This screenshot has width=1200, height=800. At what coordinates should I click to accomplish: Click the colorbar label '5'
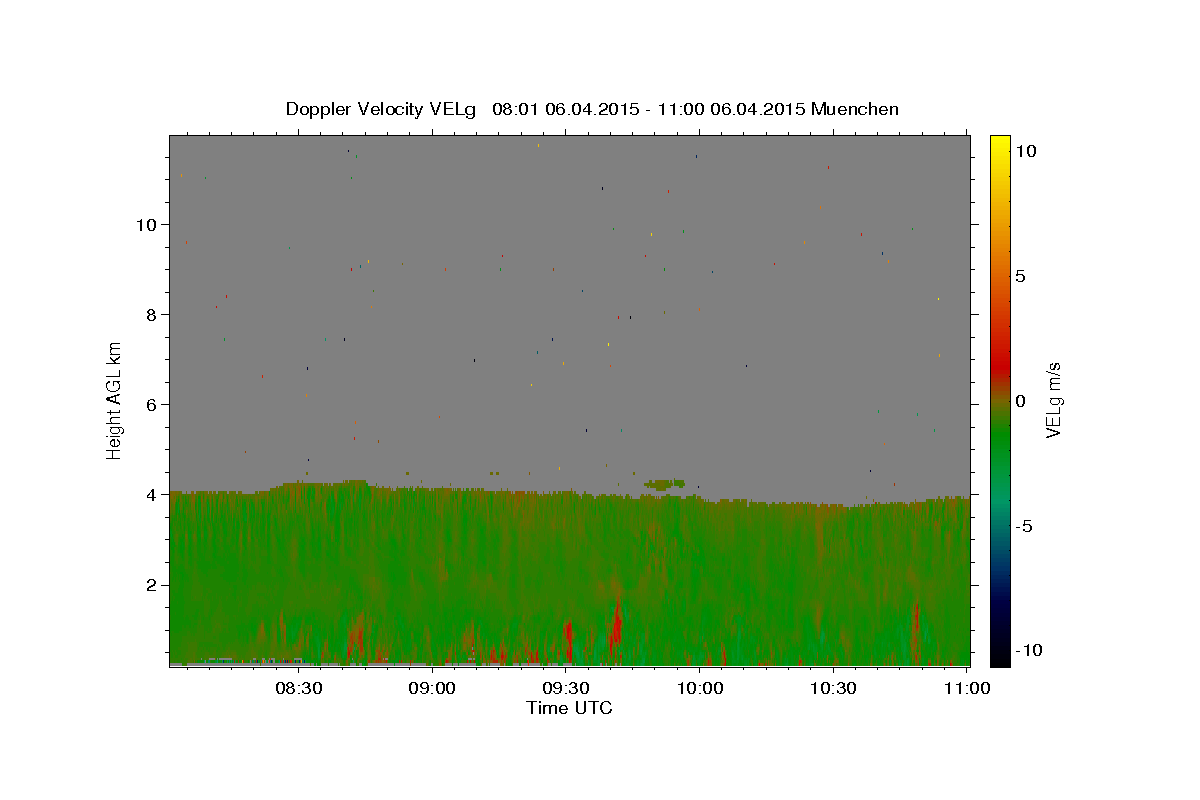[x=1020, y=276]
